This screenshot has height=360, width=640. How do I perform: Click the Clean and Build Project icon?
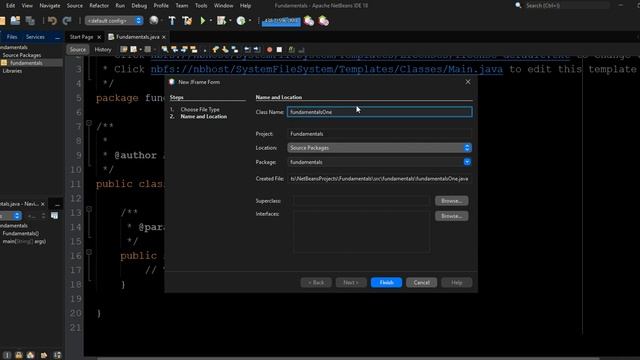coord(187,21)
